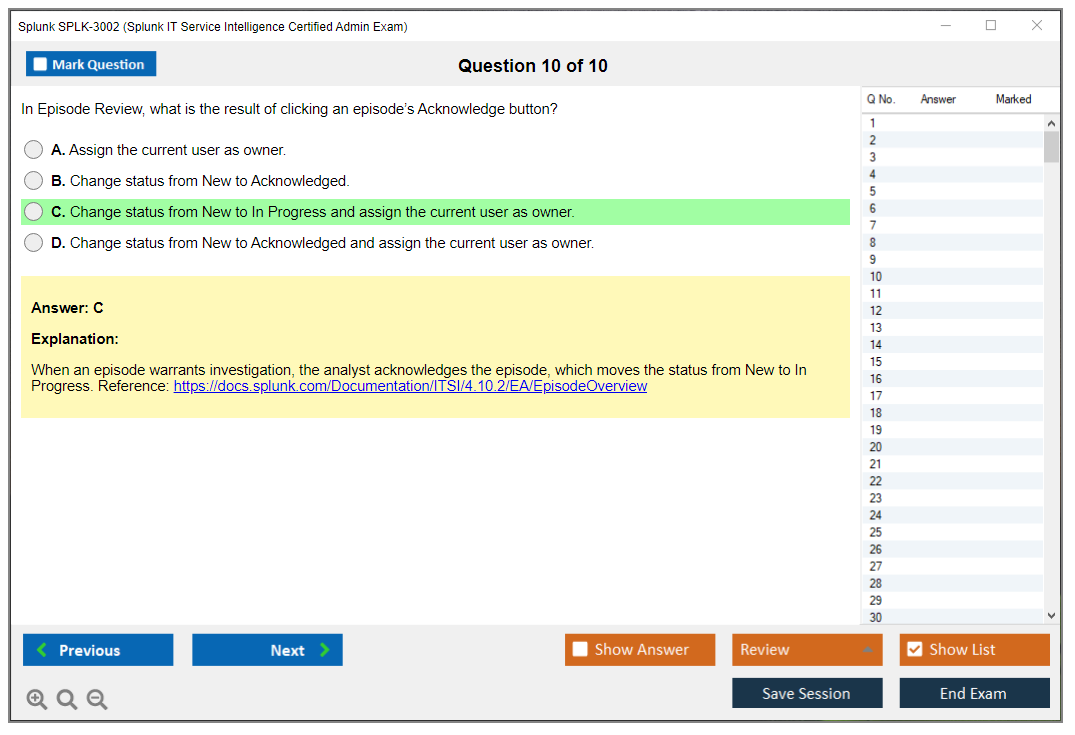1075x735 pixels.
Task: Maximize the exam window
Action: (991, 26)
